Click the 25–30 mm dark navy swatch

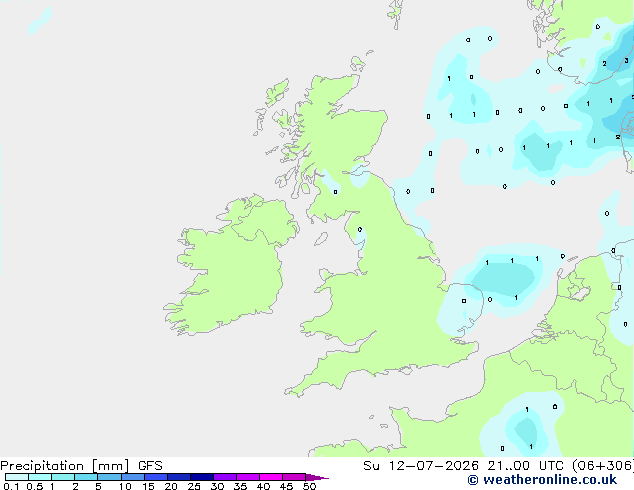[x=202, y=477]
